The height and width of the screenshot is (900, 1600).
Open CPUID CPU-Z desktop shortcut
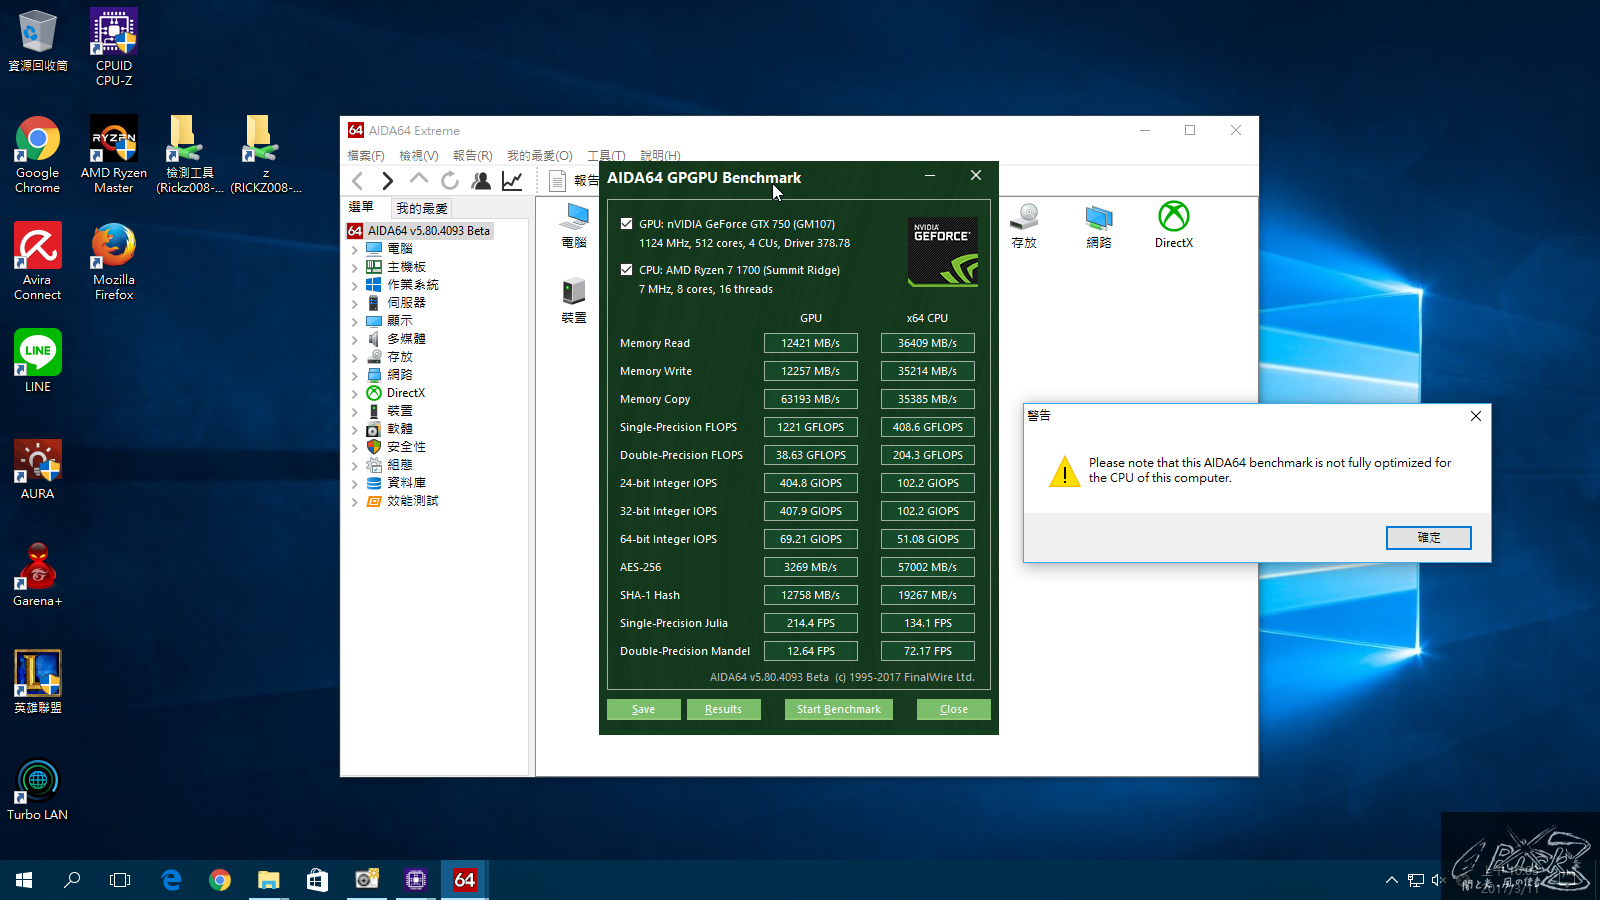(x=114, y=47)
